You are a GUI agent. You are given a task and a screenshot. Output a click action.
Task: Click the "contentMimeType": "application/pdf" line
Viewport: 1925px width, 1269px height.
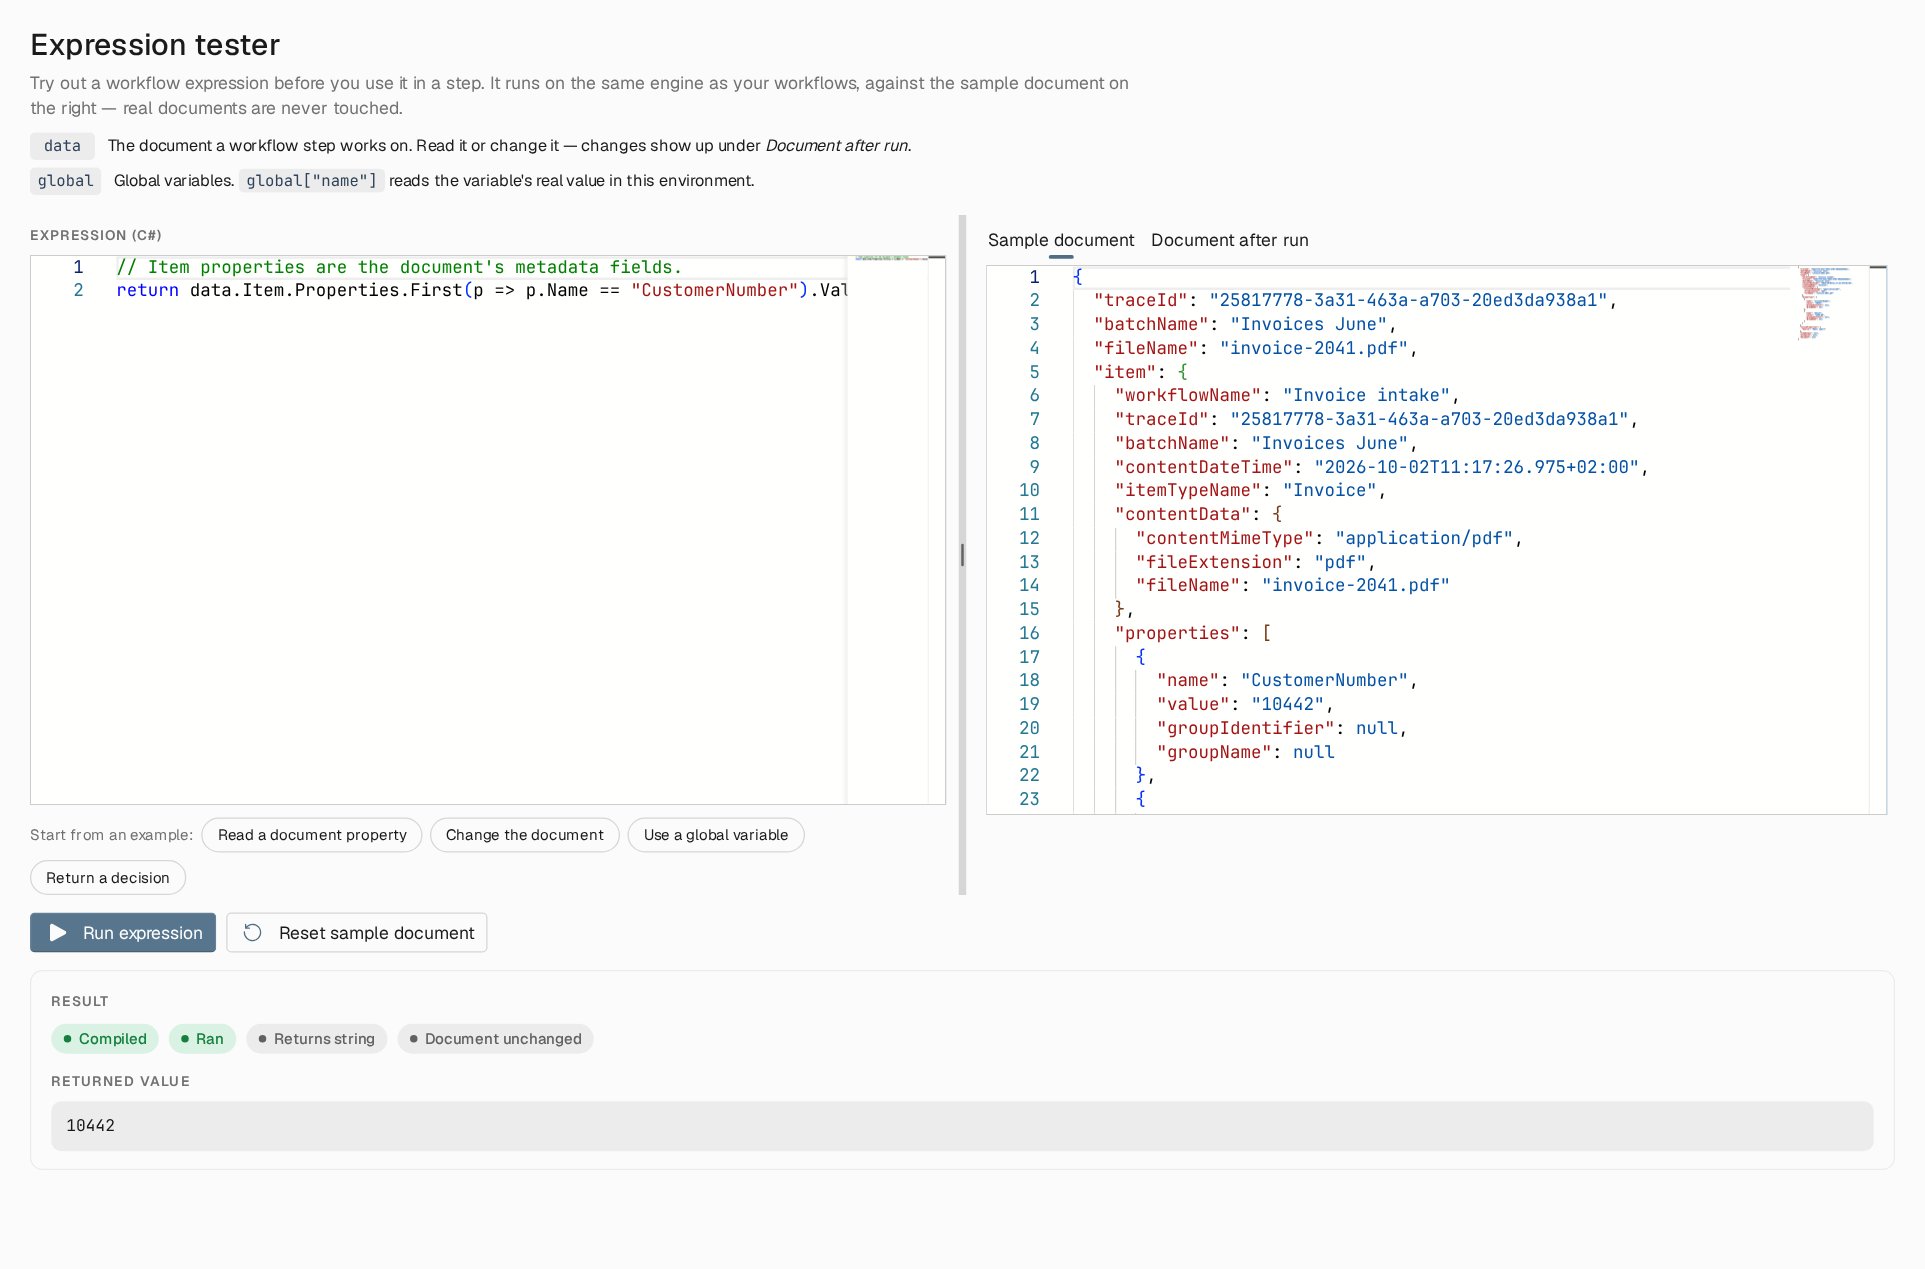(1329, 538)
